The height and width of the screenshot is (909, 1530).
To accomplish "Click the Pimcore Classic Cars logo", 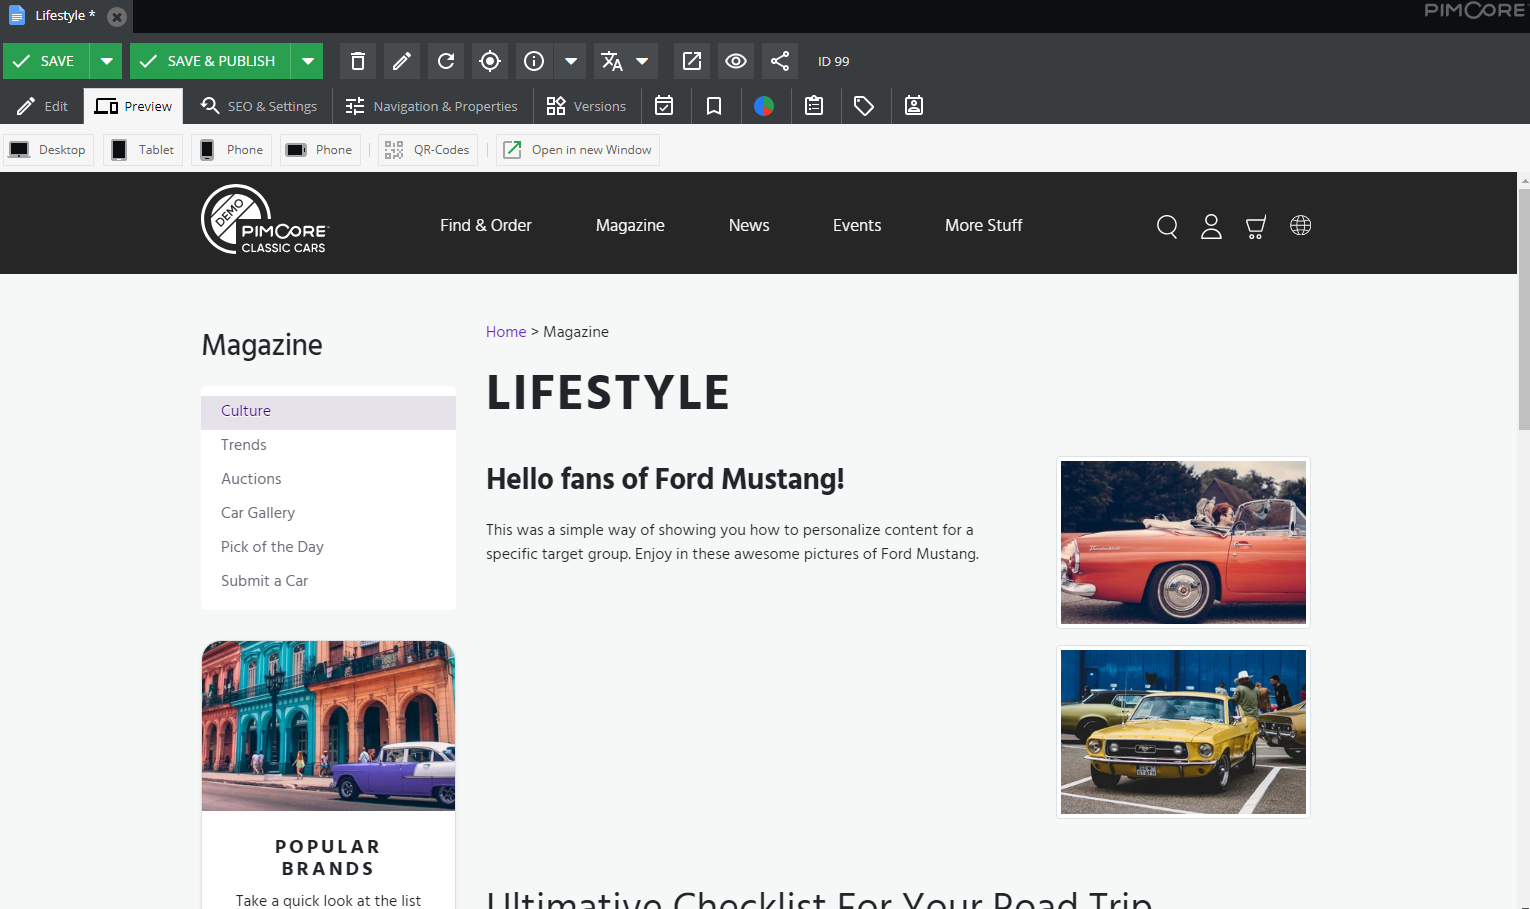I will 265,220.
